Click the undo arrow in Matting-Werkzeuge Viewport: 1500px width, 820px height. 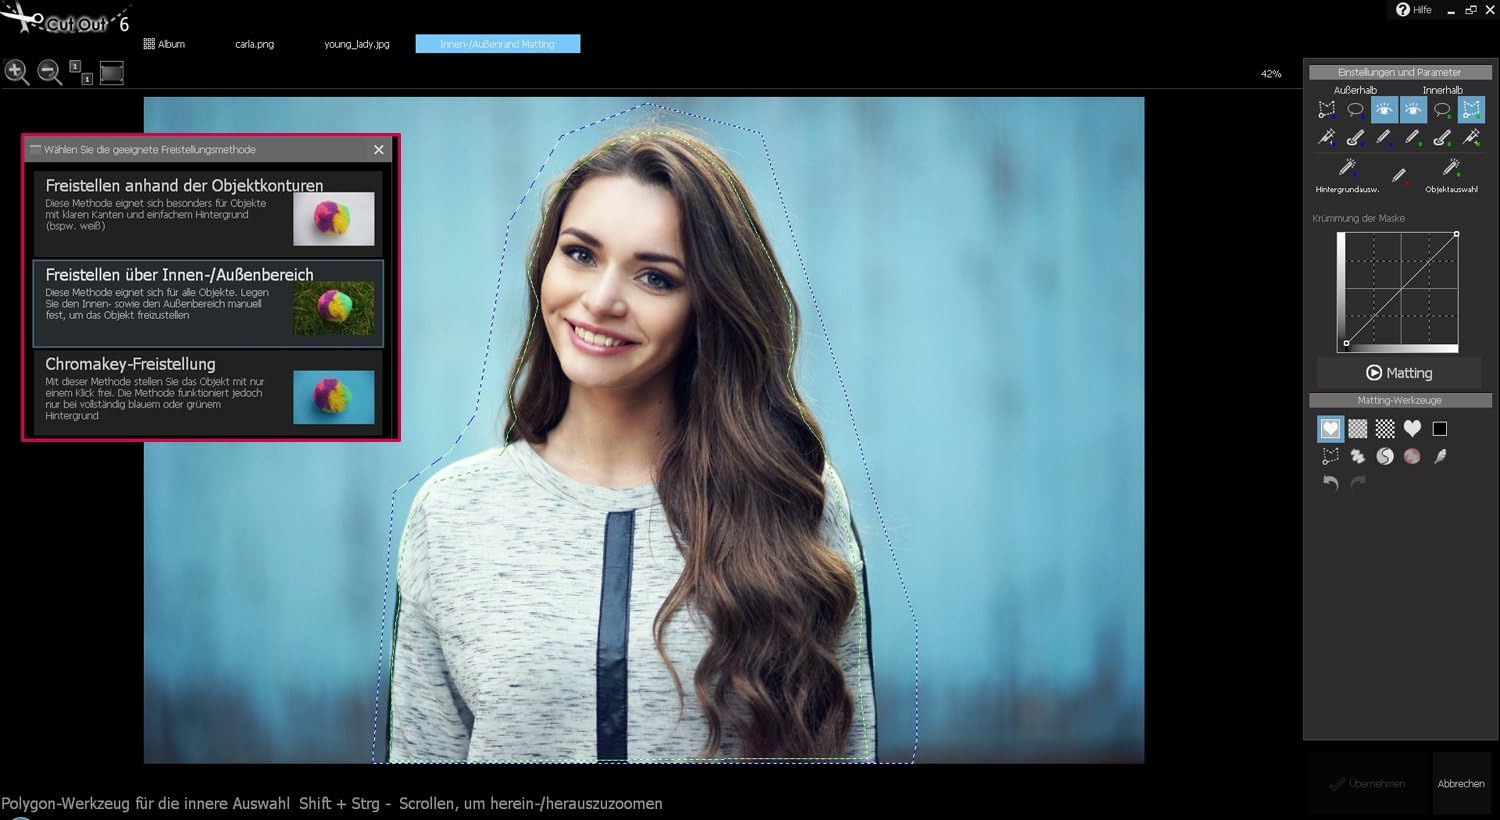click(1330, 482)
